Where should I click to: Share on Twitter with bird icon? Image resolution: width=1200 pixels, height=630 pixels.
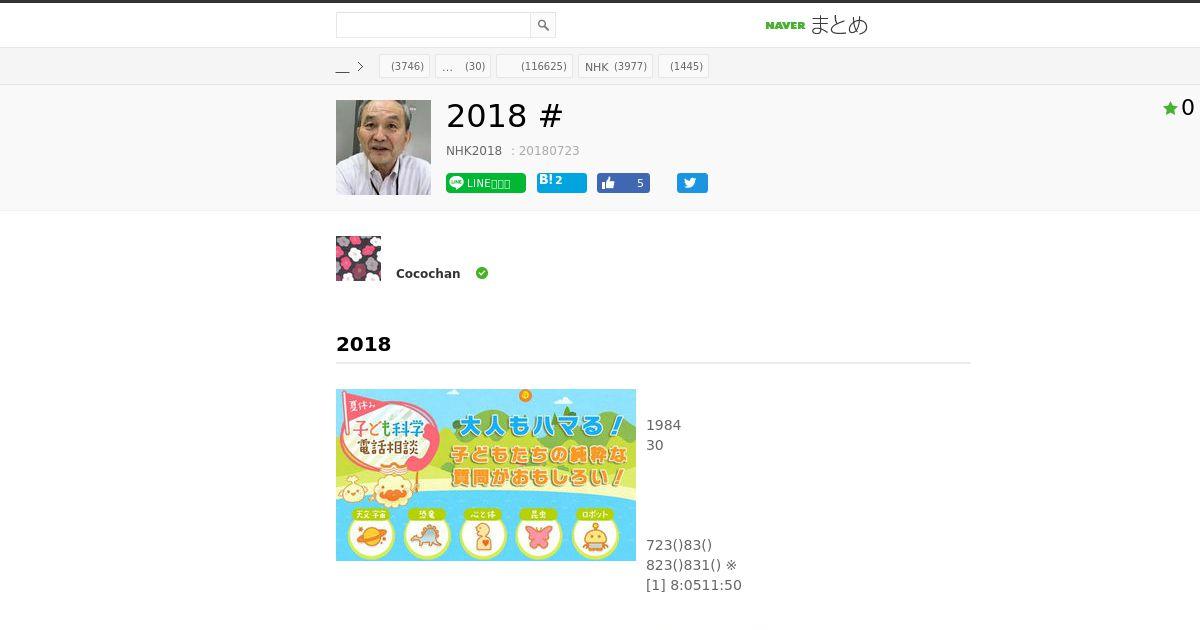[x=692, y=183]
